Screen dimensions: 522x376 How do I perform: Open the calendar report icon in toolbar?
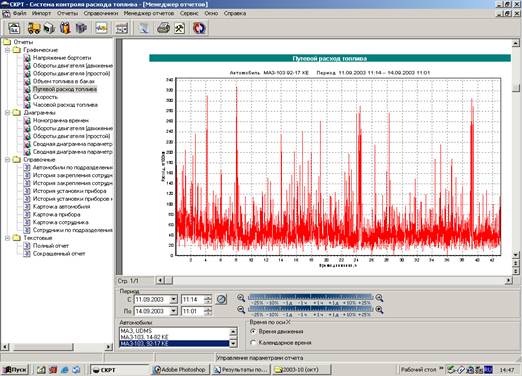coord(14,28)
